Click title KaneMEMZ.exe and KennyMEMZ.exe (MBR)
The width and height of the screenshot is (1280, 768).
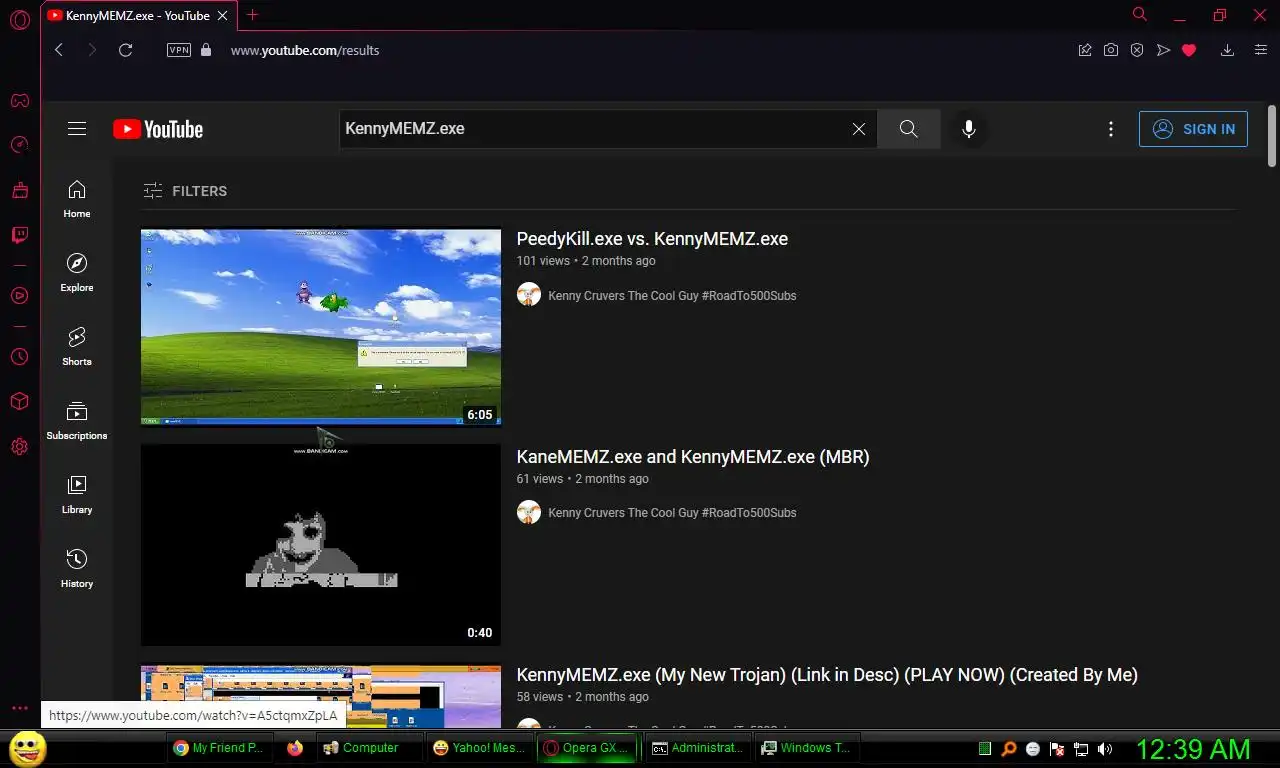(x=693, y=457)
